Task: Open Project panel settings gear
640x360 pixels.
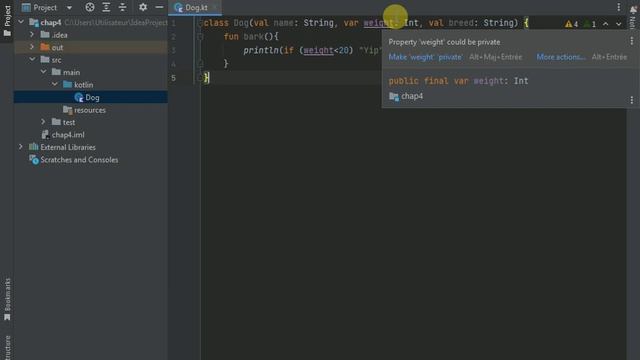Action: click(x=143, y=7)
